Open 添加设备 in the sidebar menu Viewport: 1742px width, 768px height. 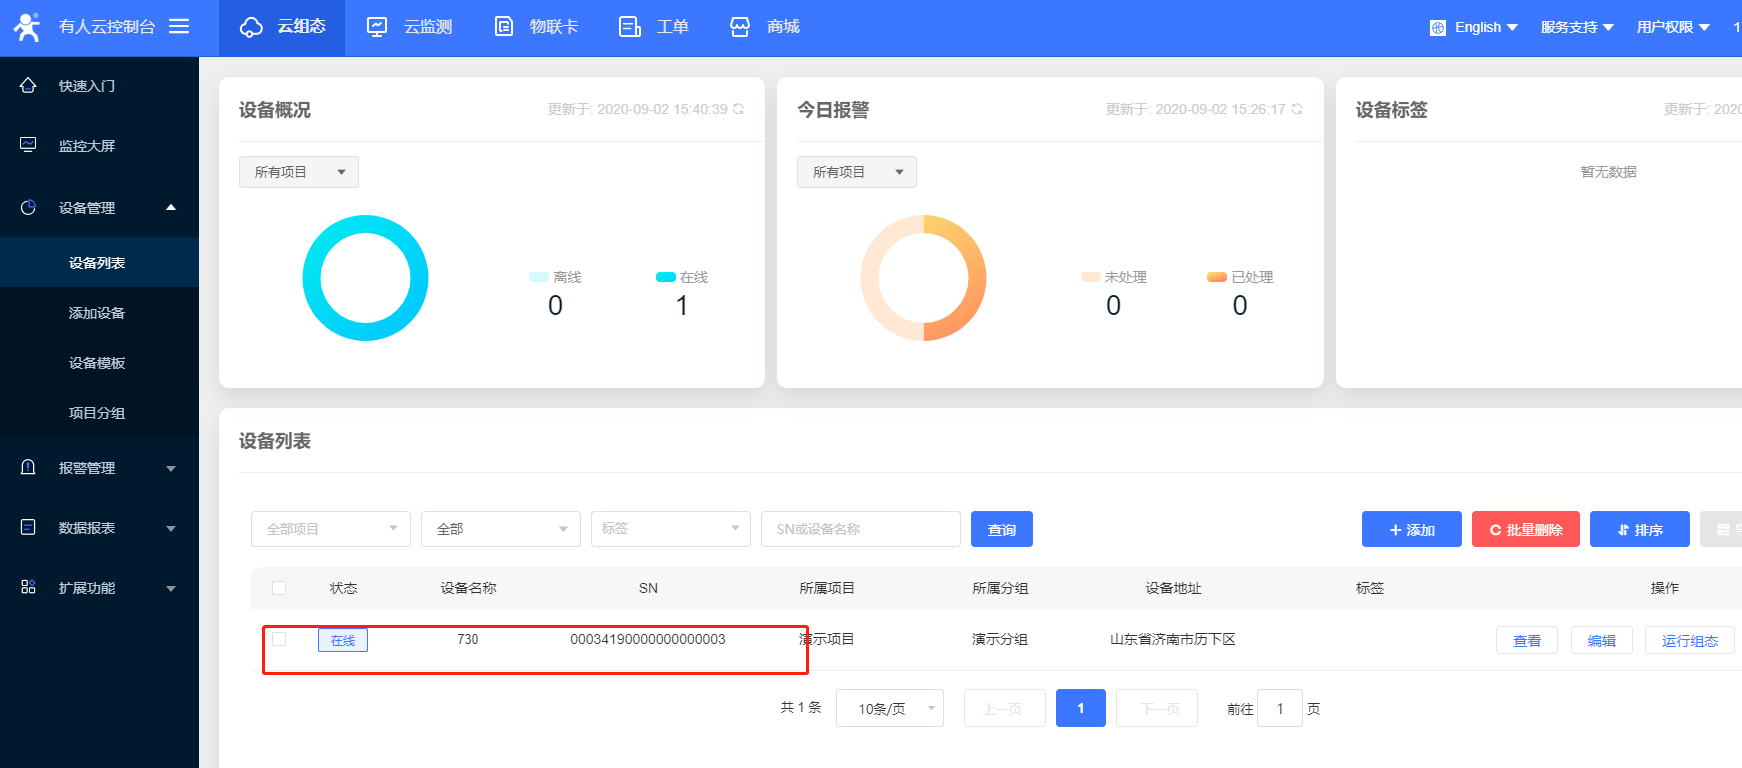tap(97, 313)
